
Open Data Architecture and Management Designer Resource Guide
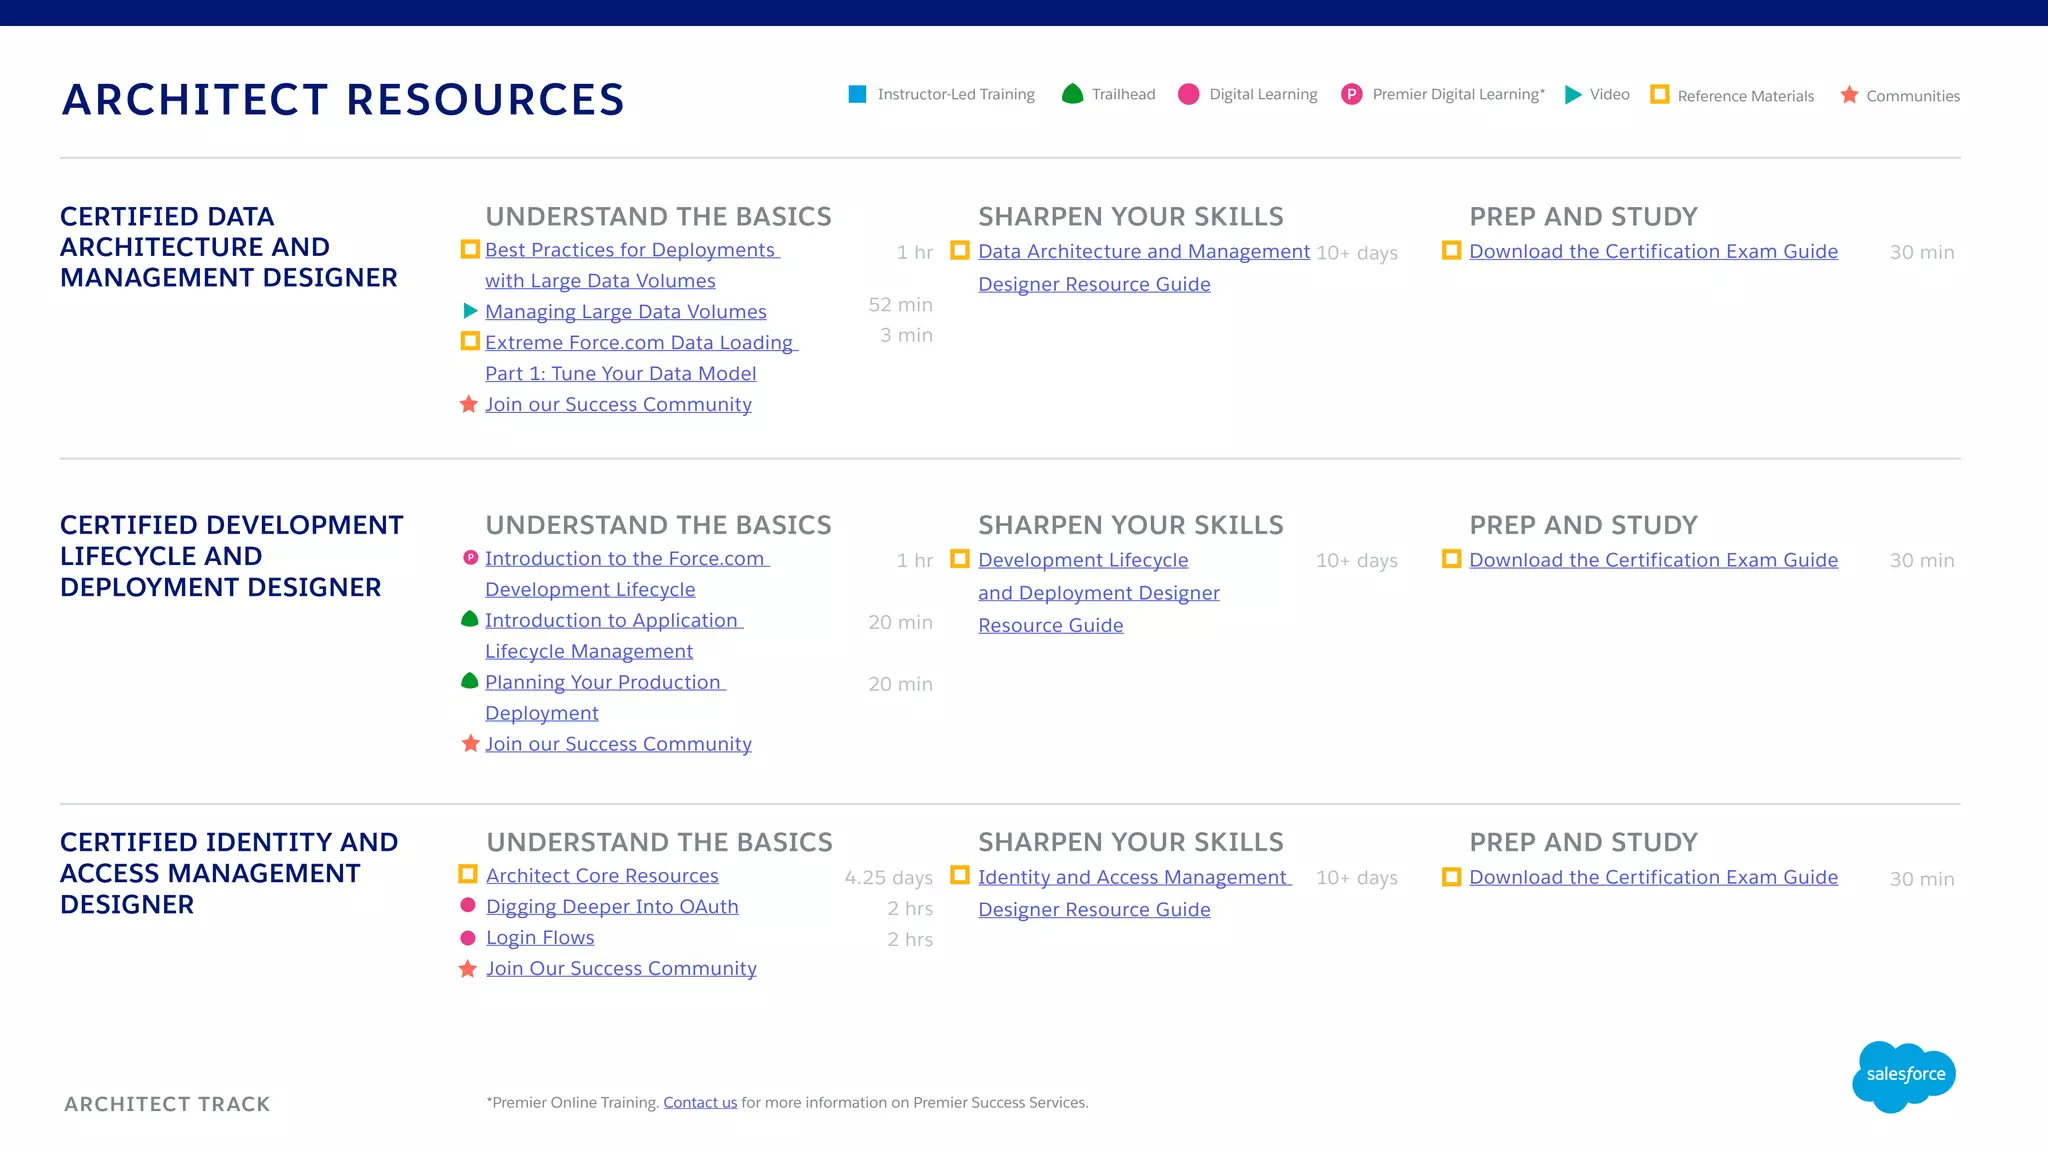pos(1144,268)
